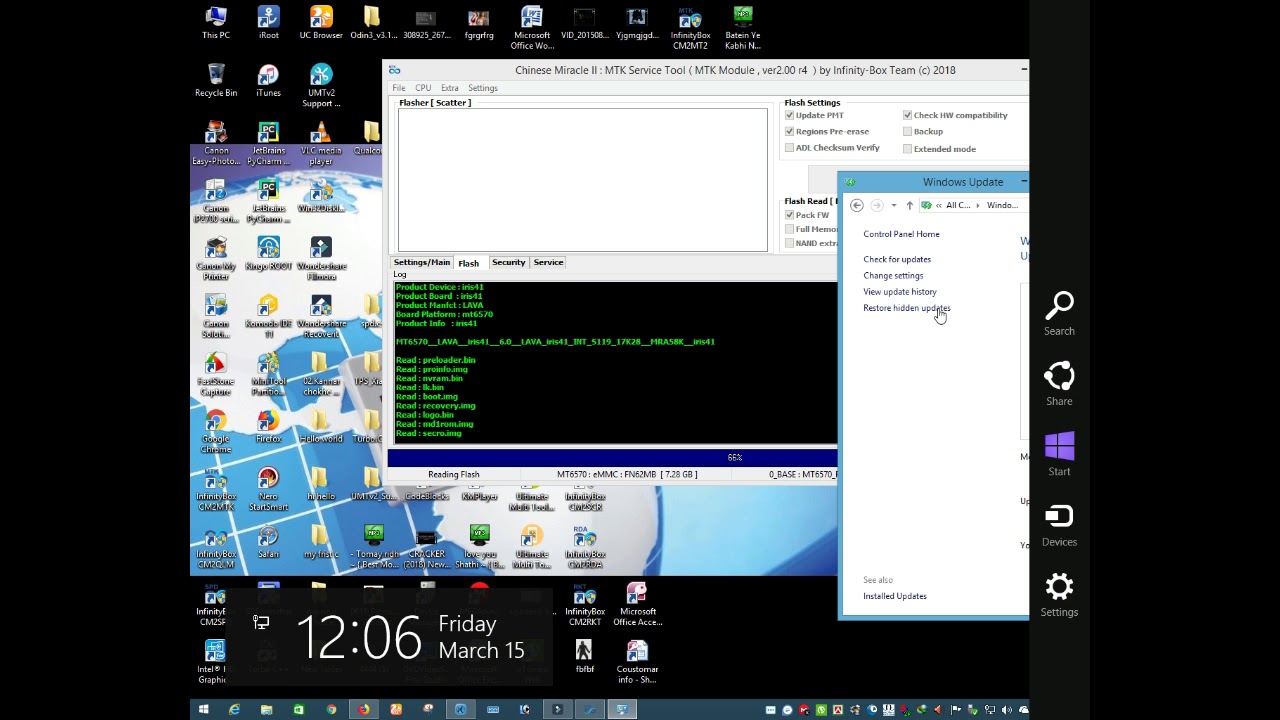The width and height of the screenshot is (1280, 720).
Task: Select FastStone Capture desktop icon
Action: click(216, 374)
